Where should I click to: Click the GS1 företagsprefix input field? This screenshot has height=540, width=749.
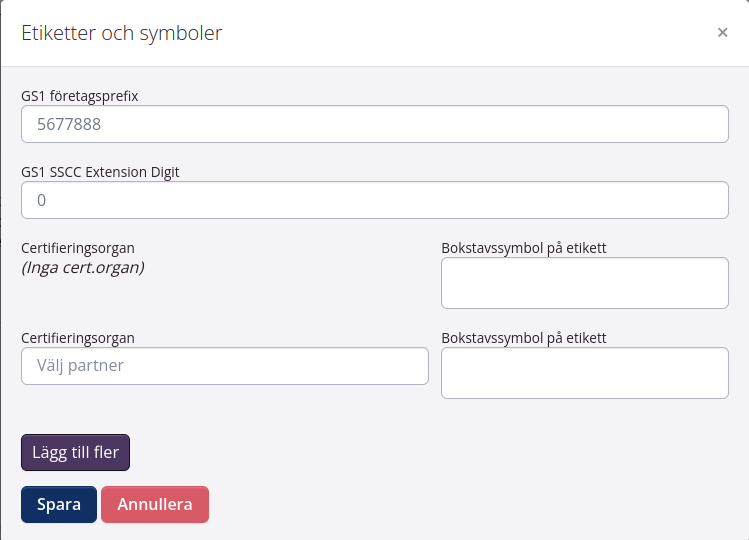(374, 125)
